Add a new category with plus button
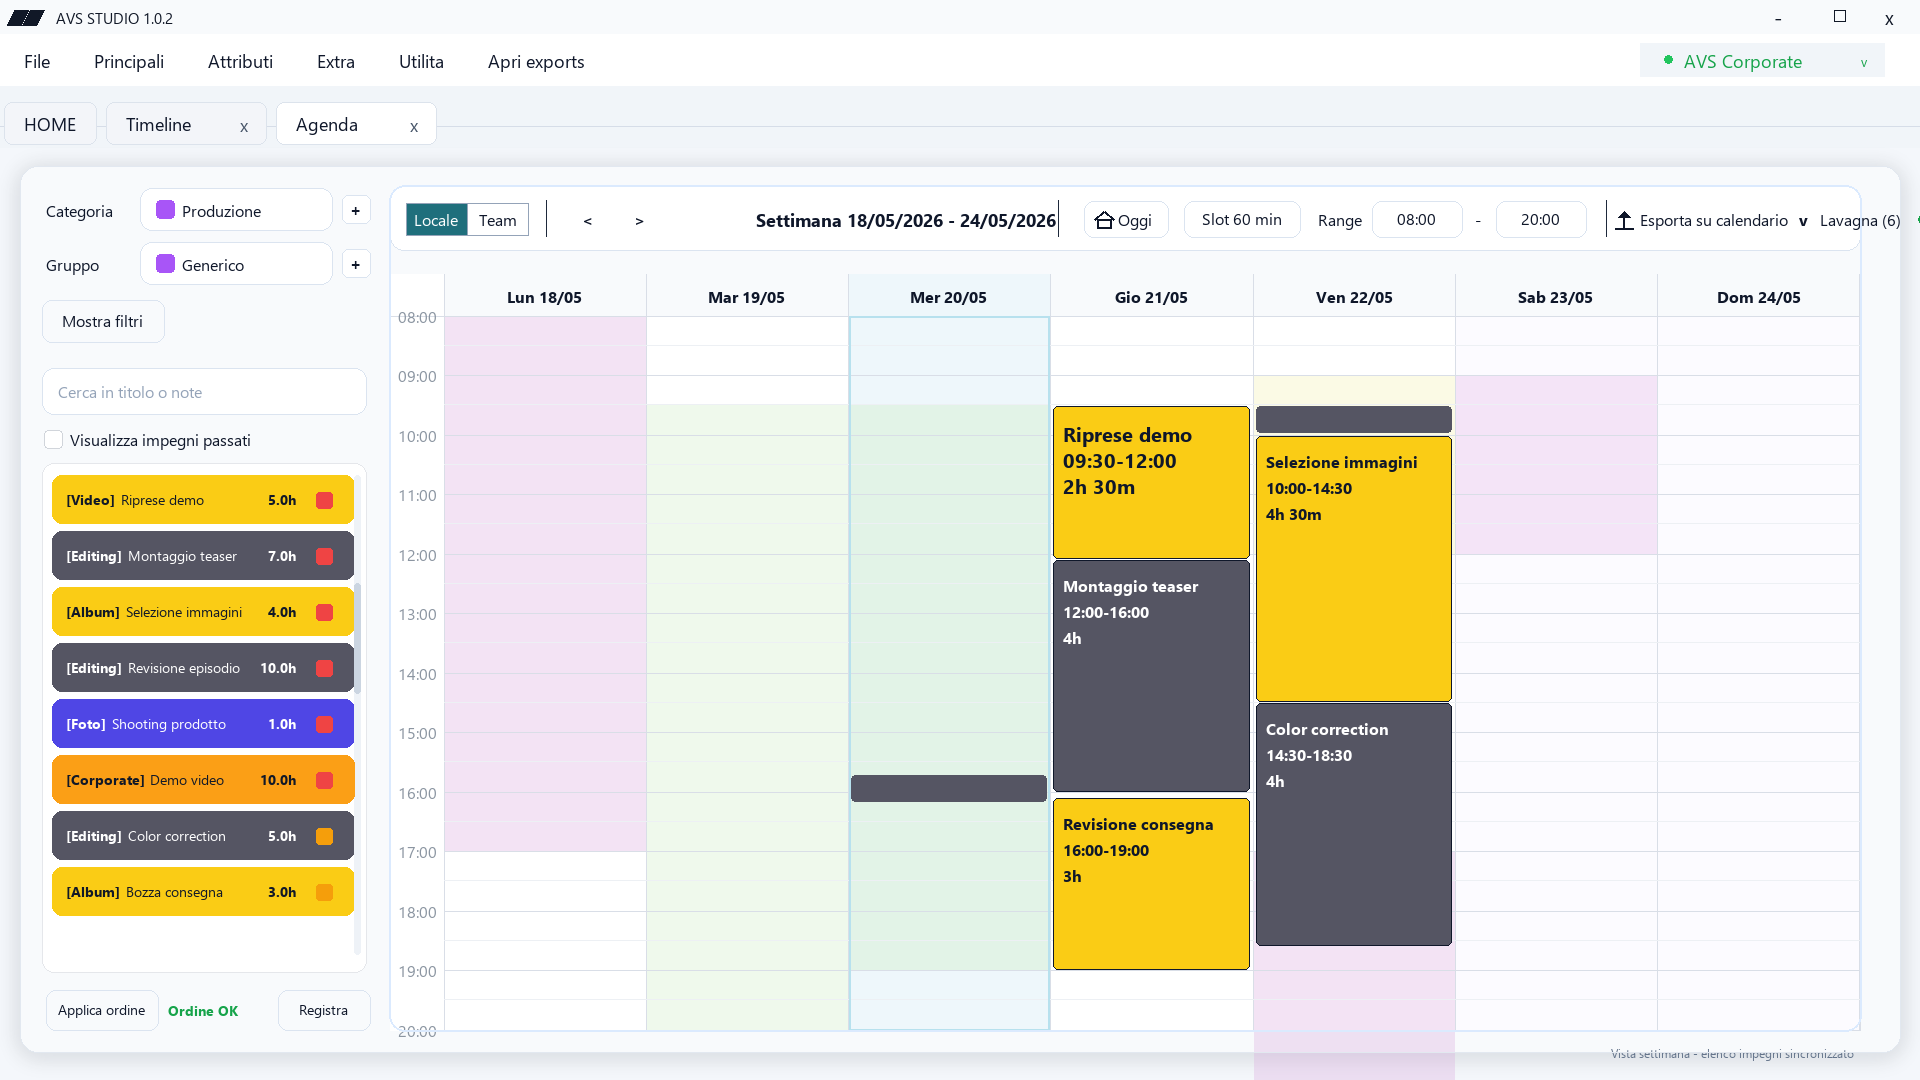Image resolution: width=1920 pixels, height=1080 pixels. click(x=356, y=211)
